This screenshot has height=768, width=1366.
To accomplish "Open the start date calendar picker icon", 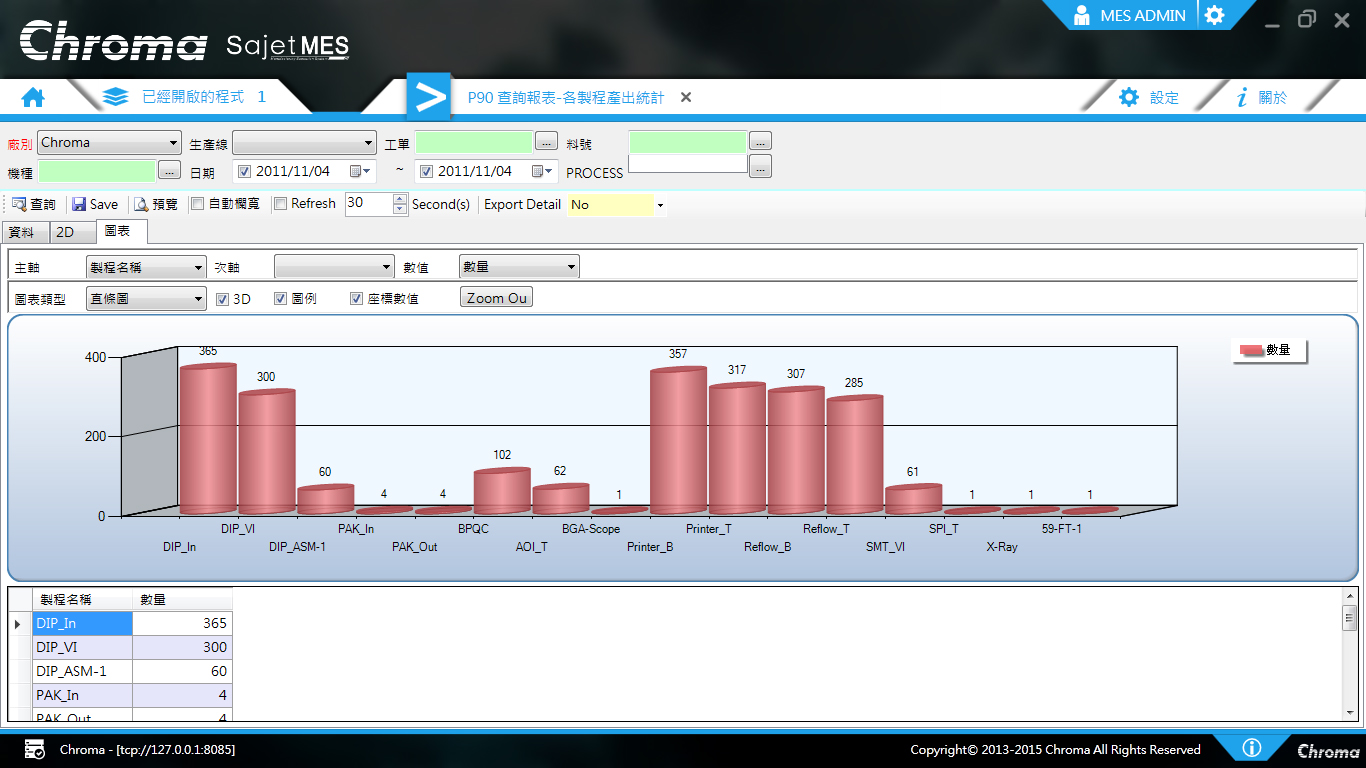I will [x=360, y=171].
